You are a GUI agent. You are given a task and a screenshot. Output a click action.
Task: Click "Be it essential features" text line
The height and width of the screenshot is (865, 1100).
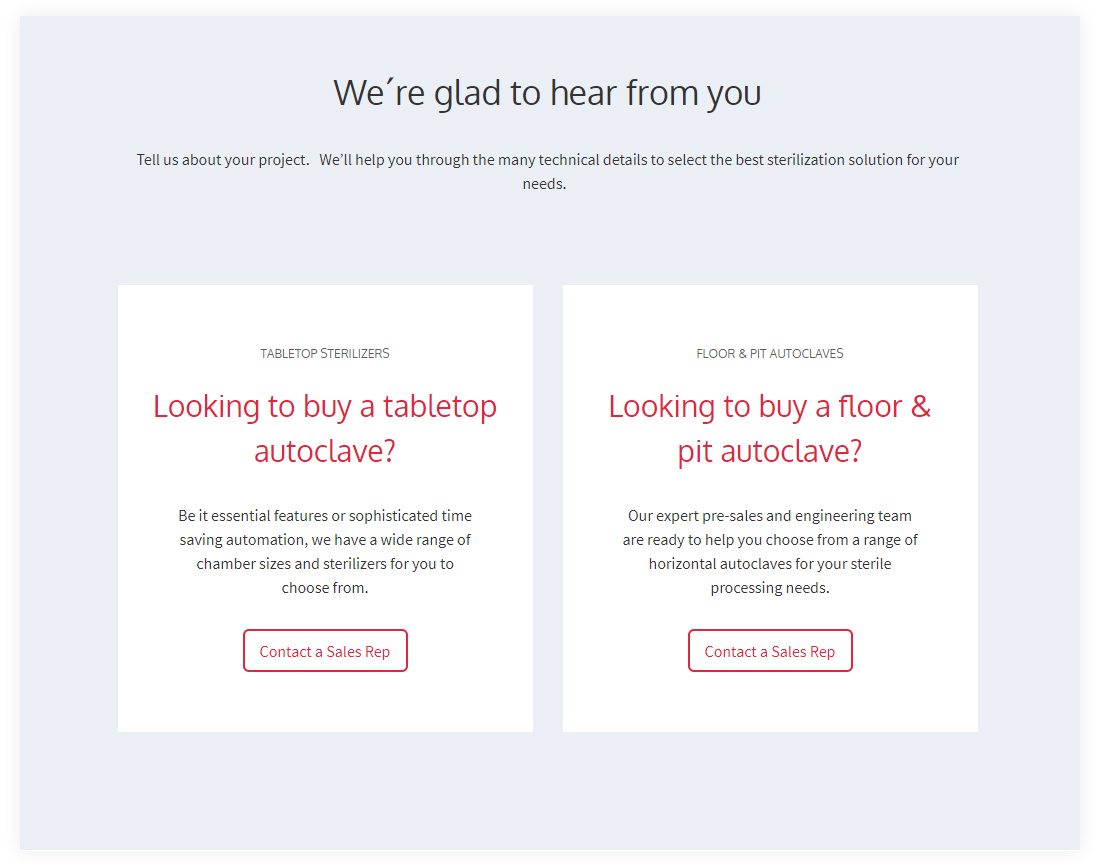pyautogui.click(x=325, y=516)
